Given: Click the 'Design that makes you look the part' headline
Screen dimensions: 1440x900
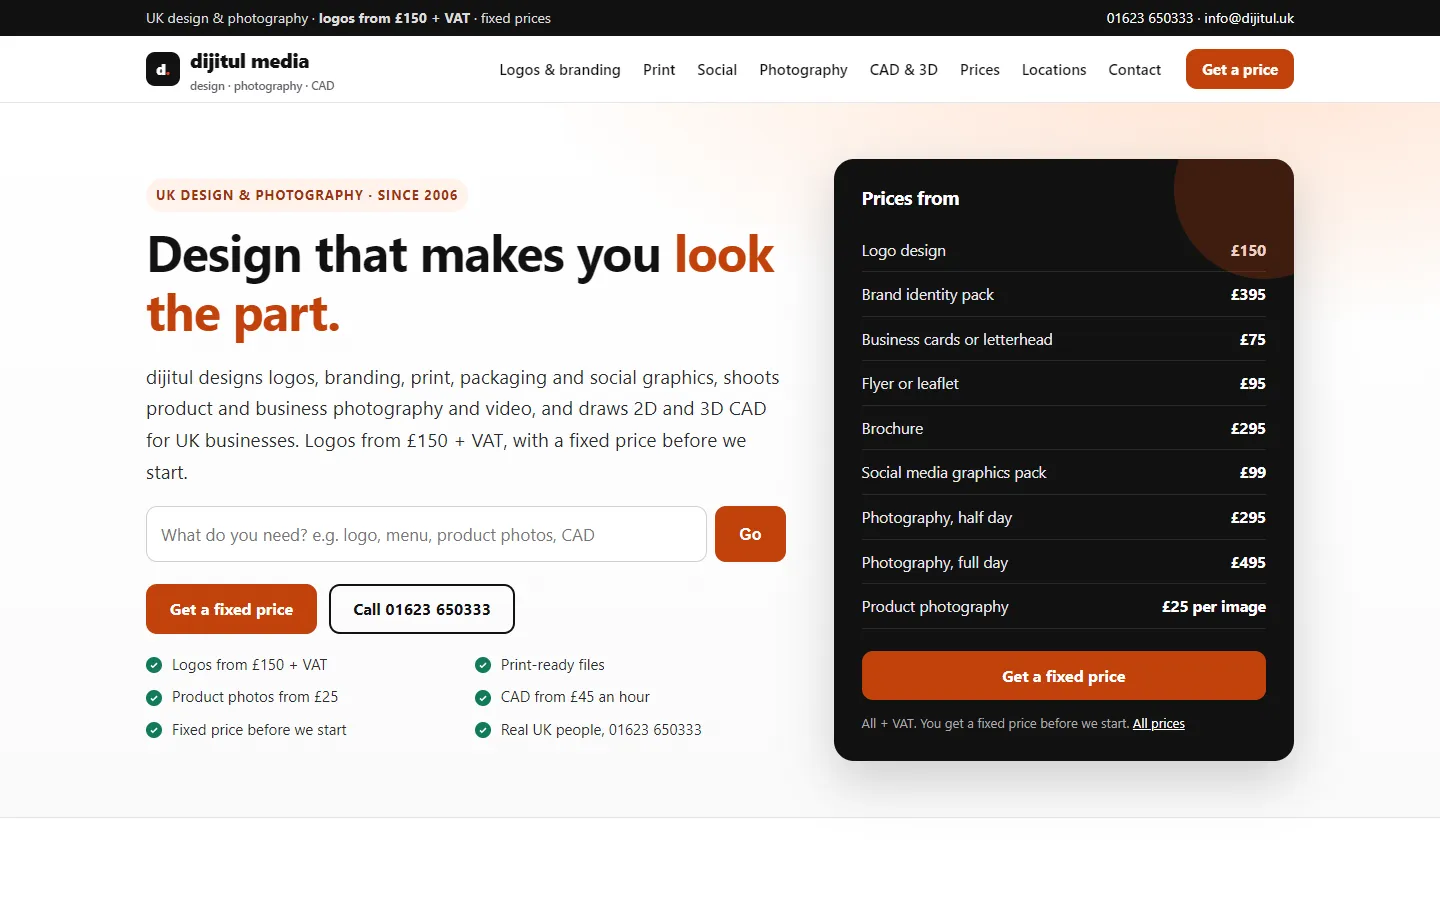Looking at the screenshot, I should [x=460, y=284].
